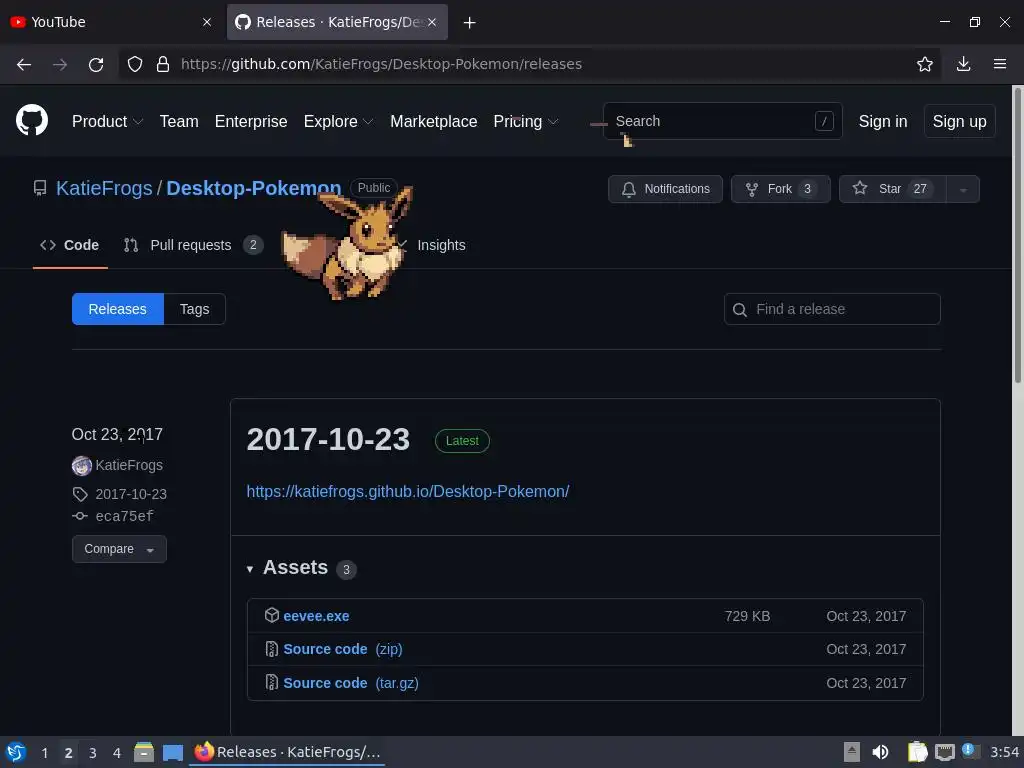Image resolution: width=1024 pixels, height=768 pixels.
Task: Click the Notifications button
Action: coord(665,189)
